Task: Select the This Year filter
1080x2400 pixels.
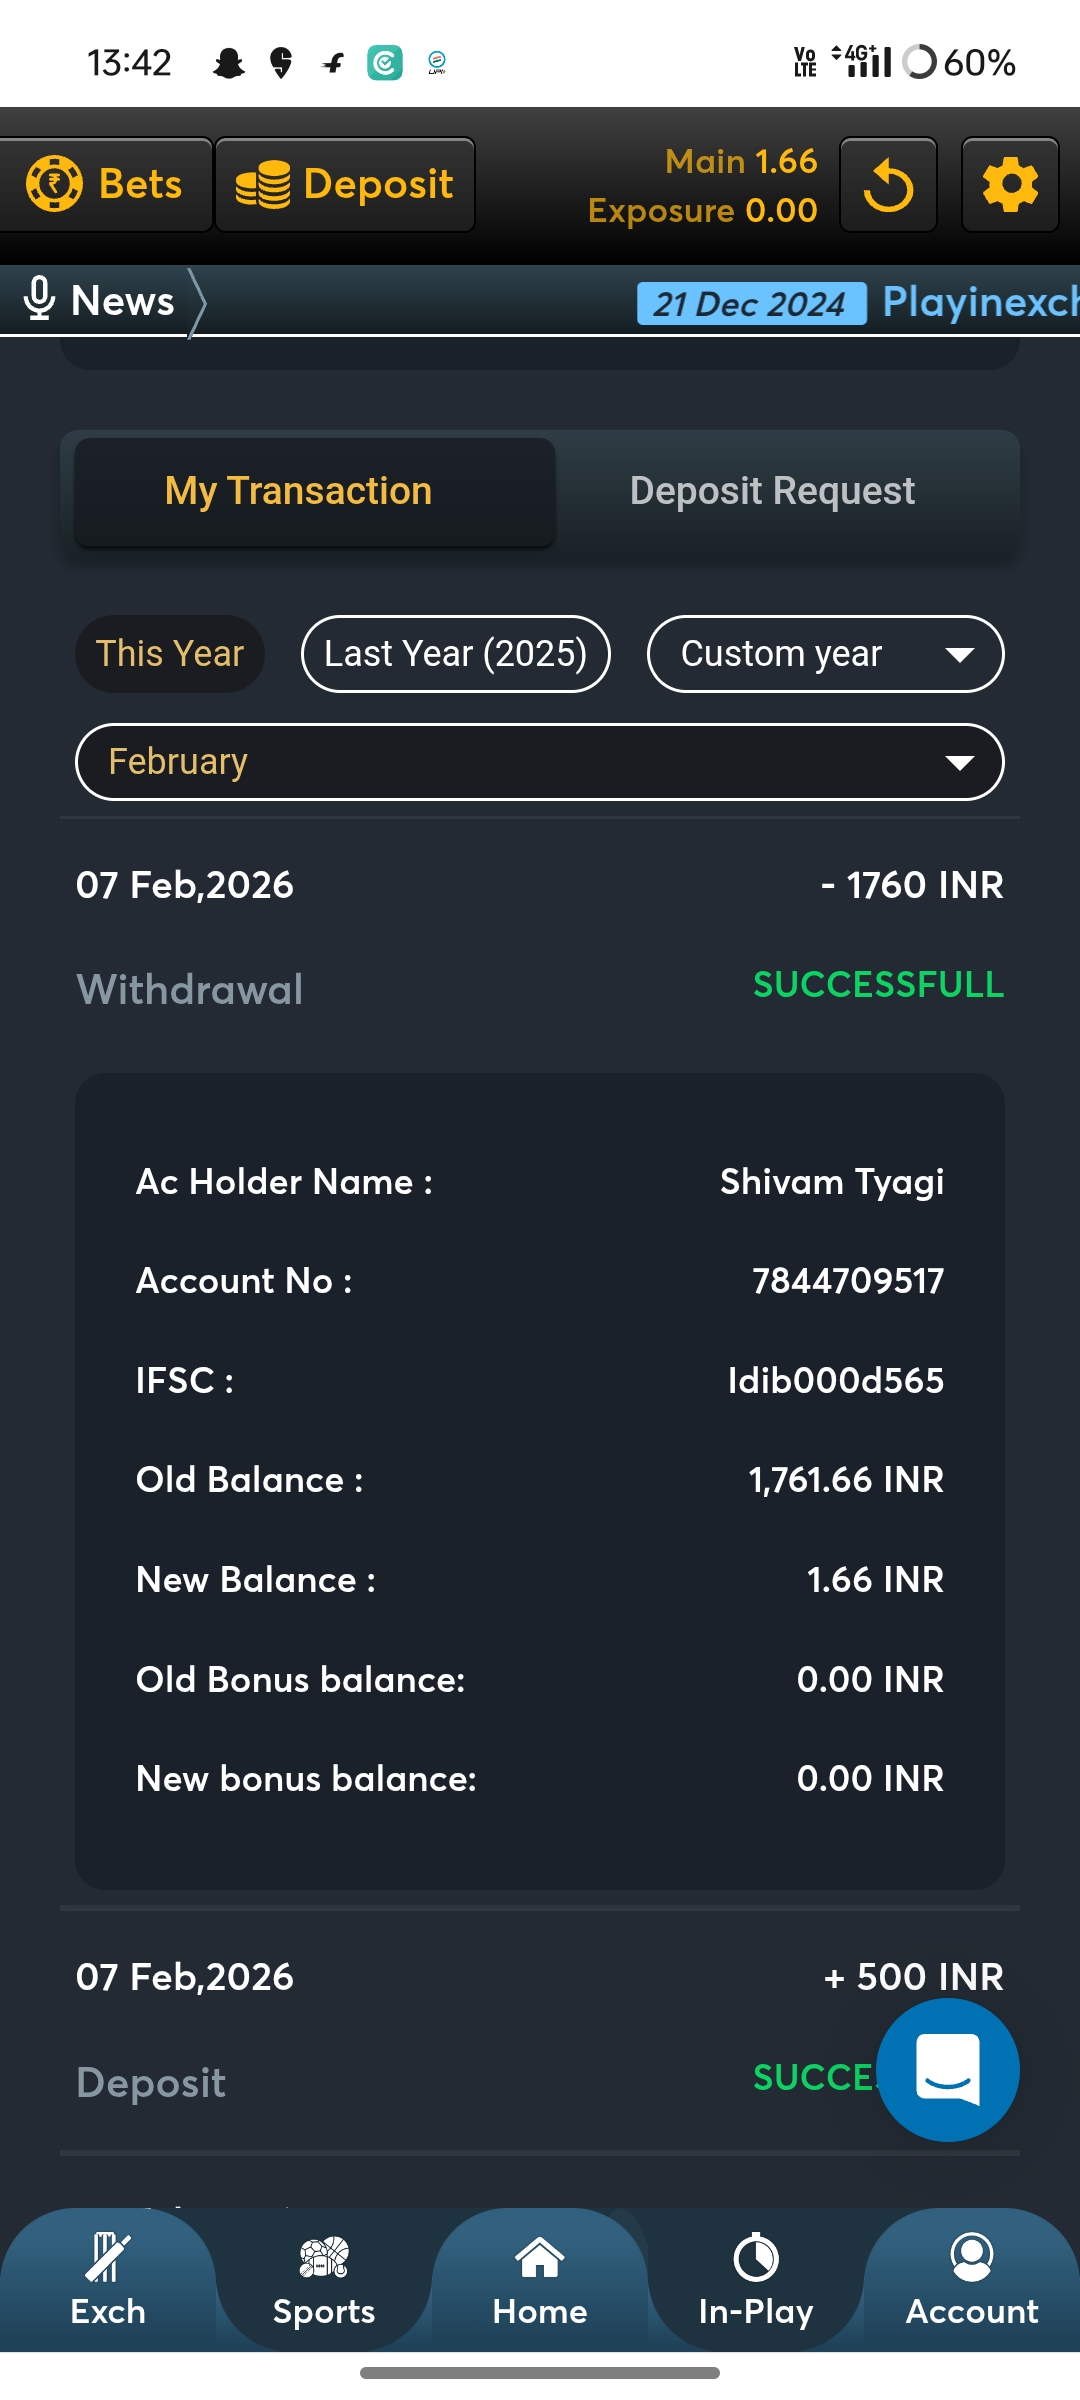Action: pos(170,654)
